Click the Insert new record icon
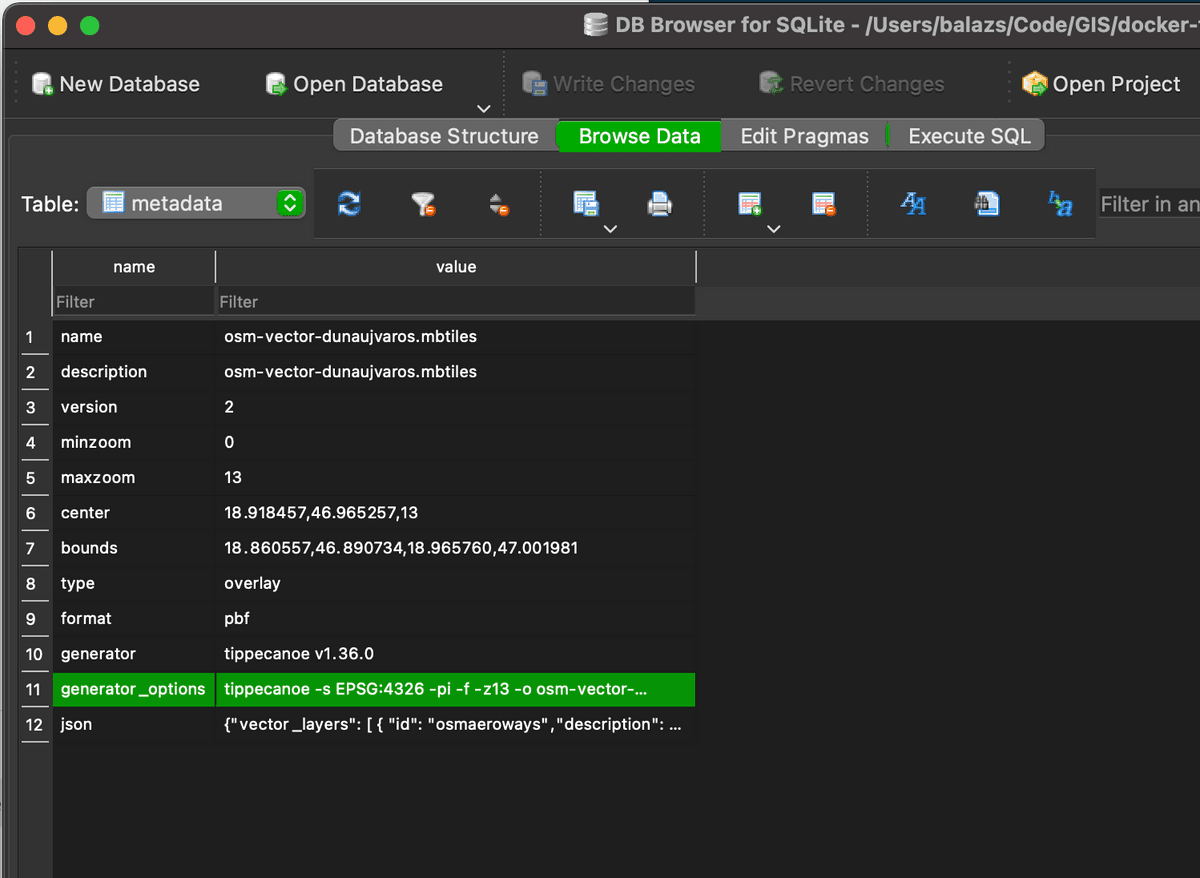Screen dimensions: 1200x878 pos(750,204)
